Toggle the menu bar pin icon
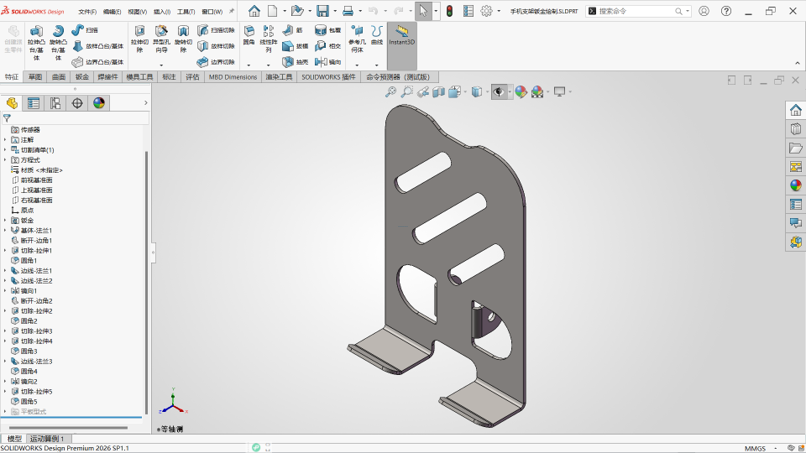Image resolution: width=806 pixels, height=453 pixels. [231, 11]
